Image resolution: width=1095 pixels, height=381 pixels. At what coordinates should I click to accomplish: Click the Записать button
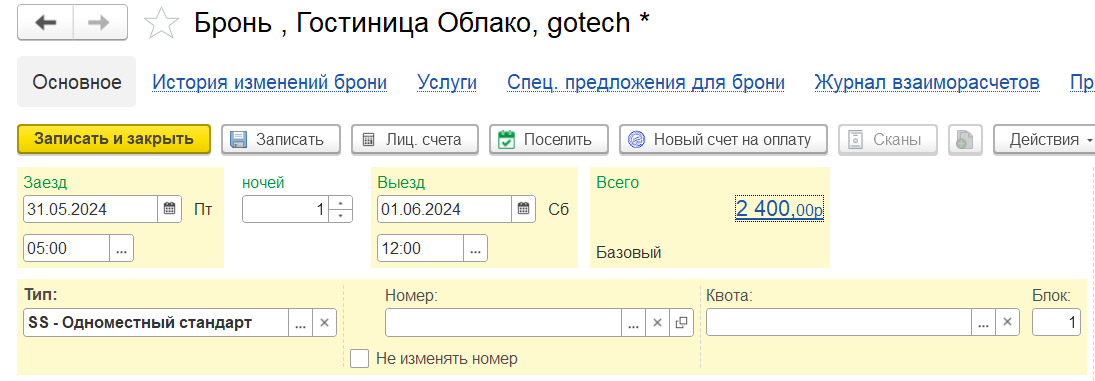281,140
